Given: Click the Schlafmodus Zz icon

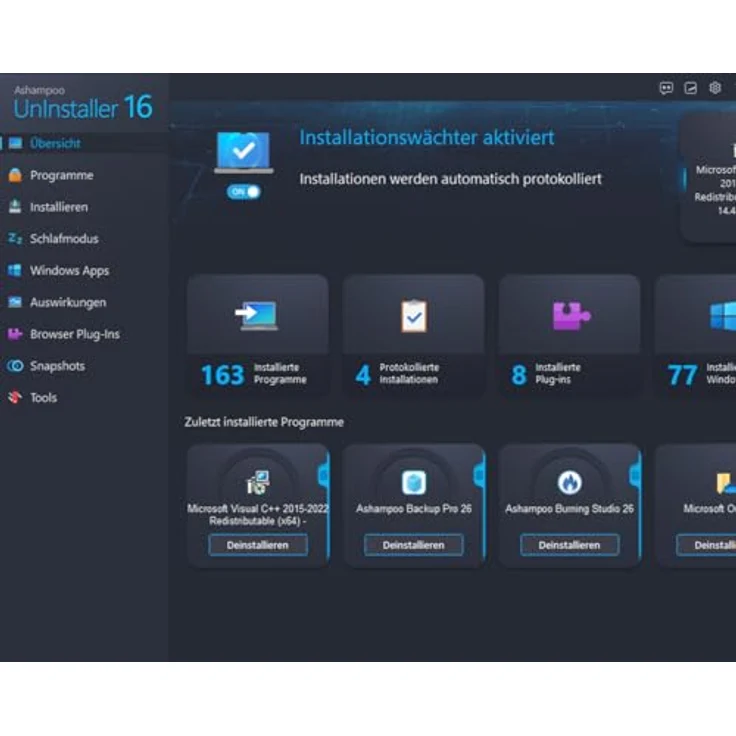Looking at the screenshot, I should tap(15, 238).
